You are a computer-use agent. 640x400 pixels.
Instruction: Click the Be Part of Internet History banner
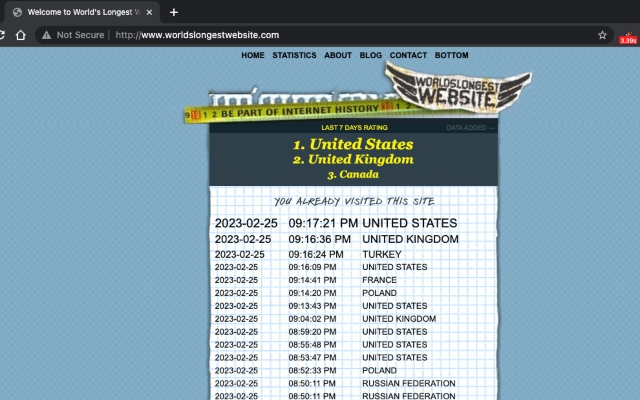(x=290, y=114)
